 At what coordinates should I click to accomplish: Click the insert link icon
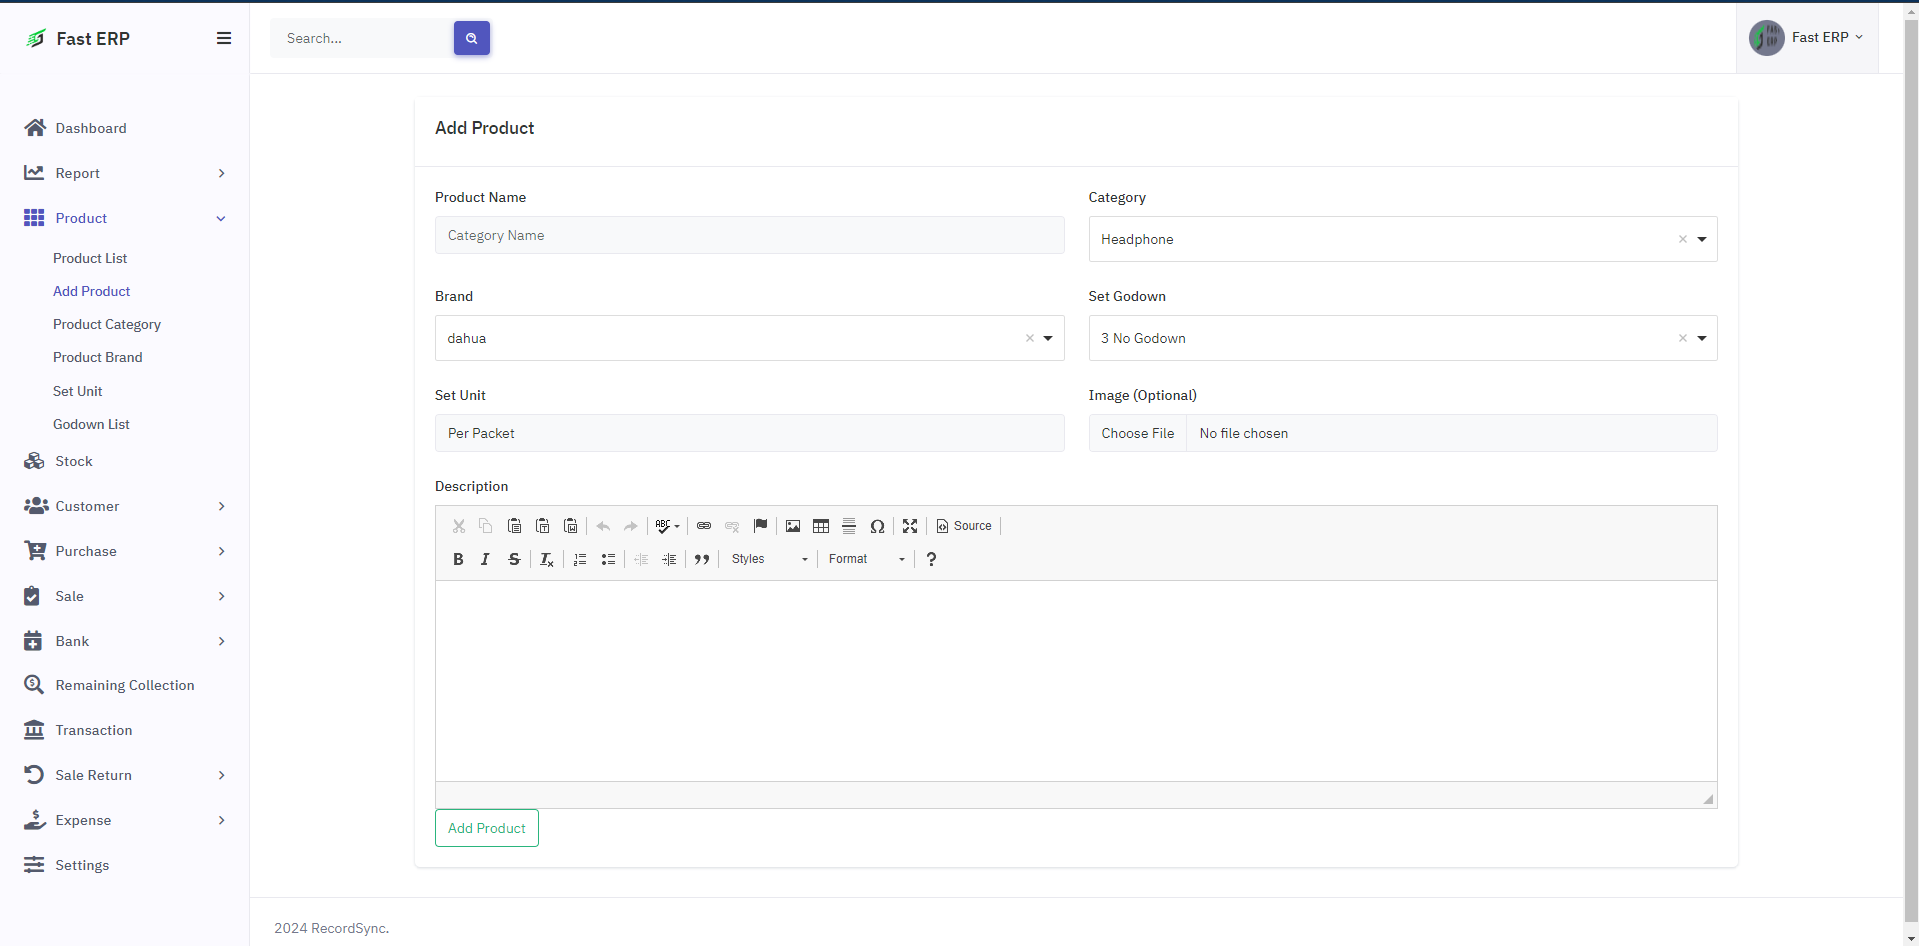704,526
